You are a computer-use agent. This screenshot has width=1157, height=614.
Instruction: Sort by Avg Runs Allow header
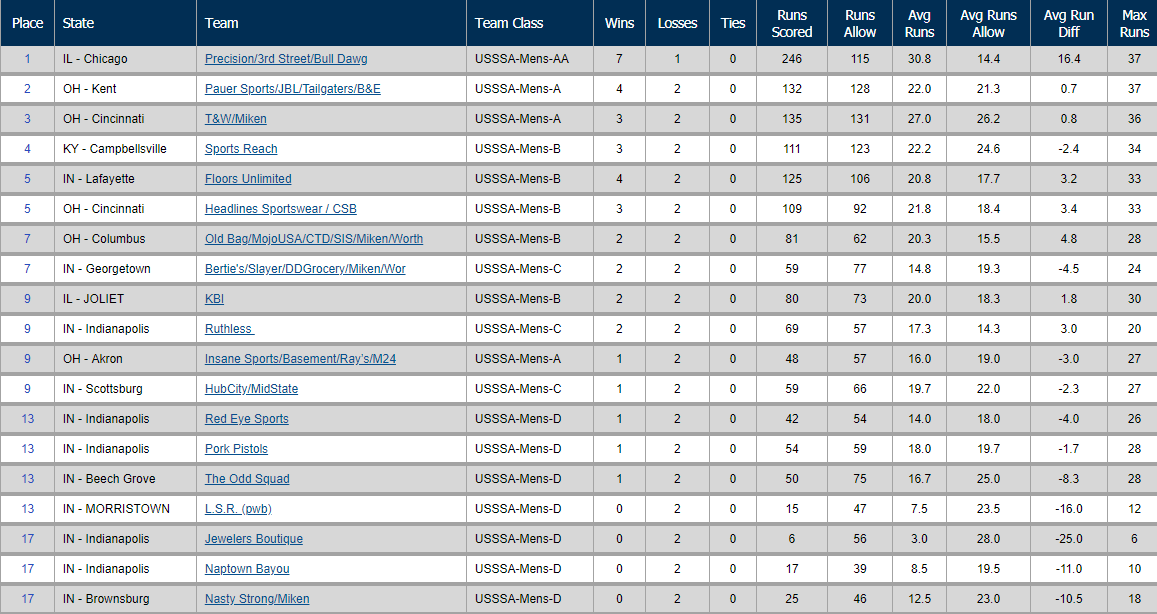(988, 24)
